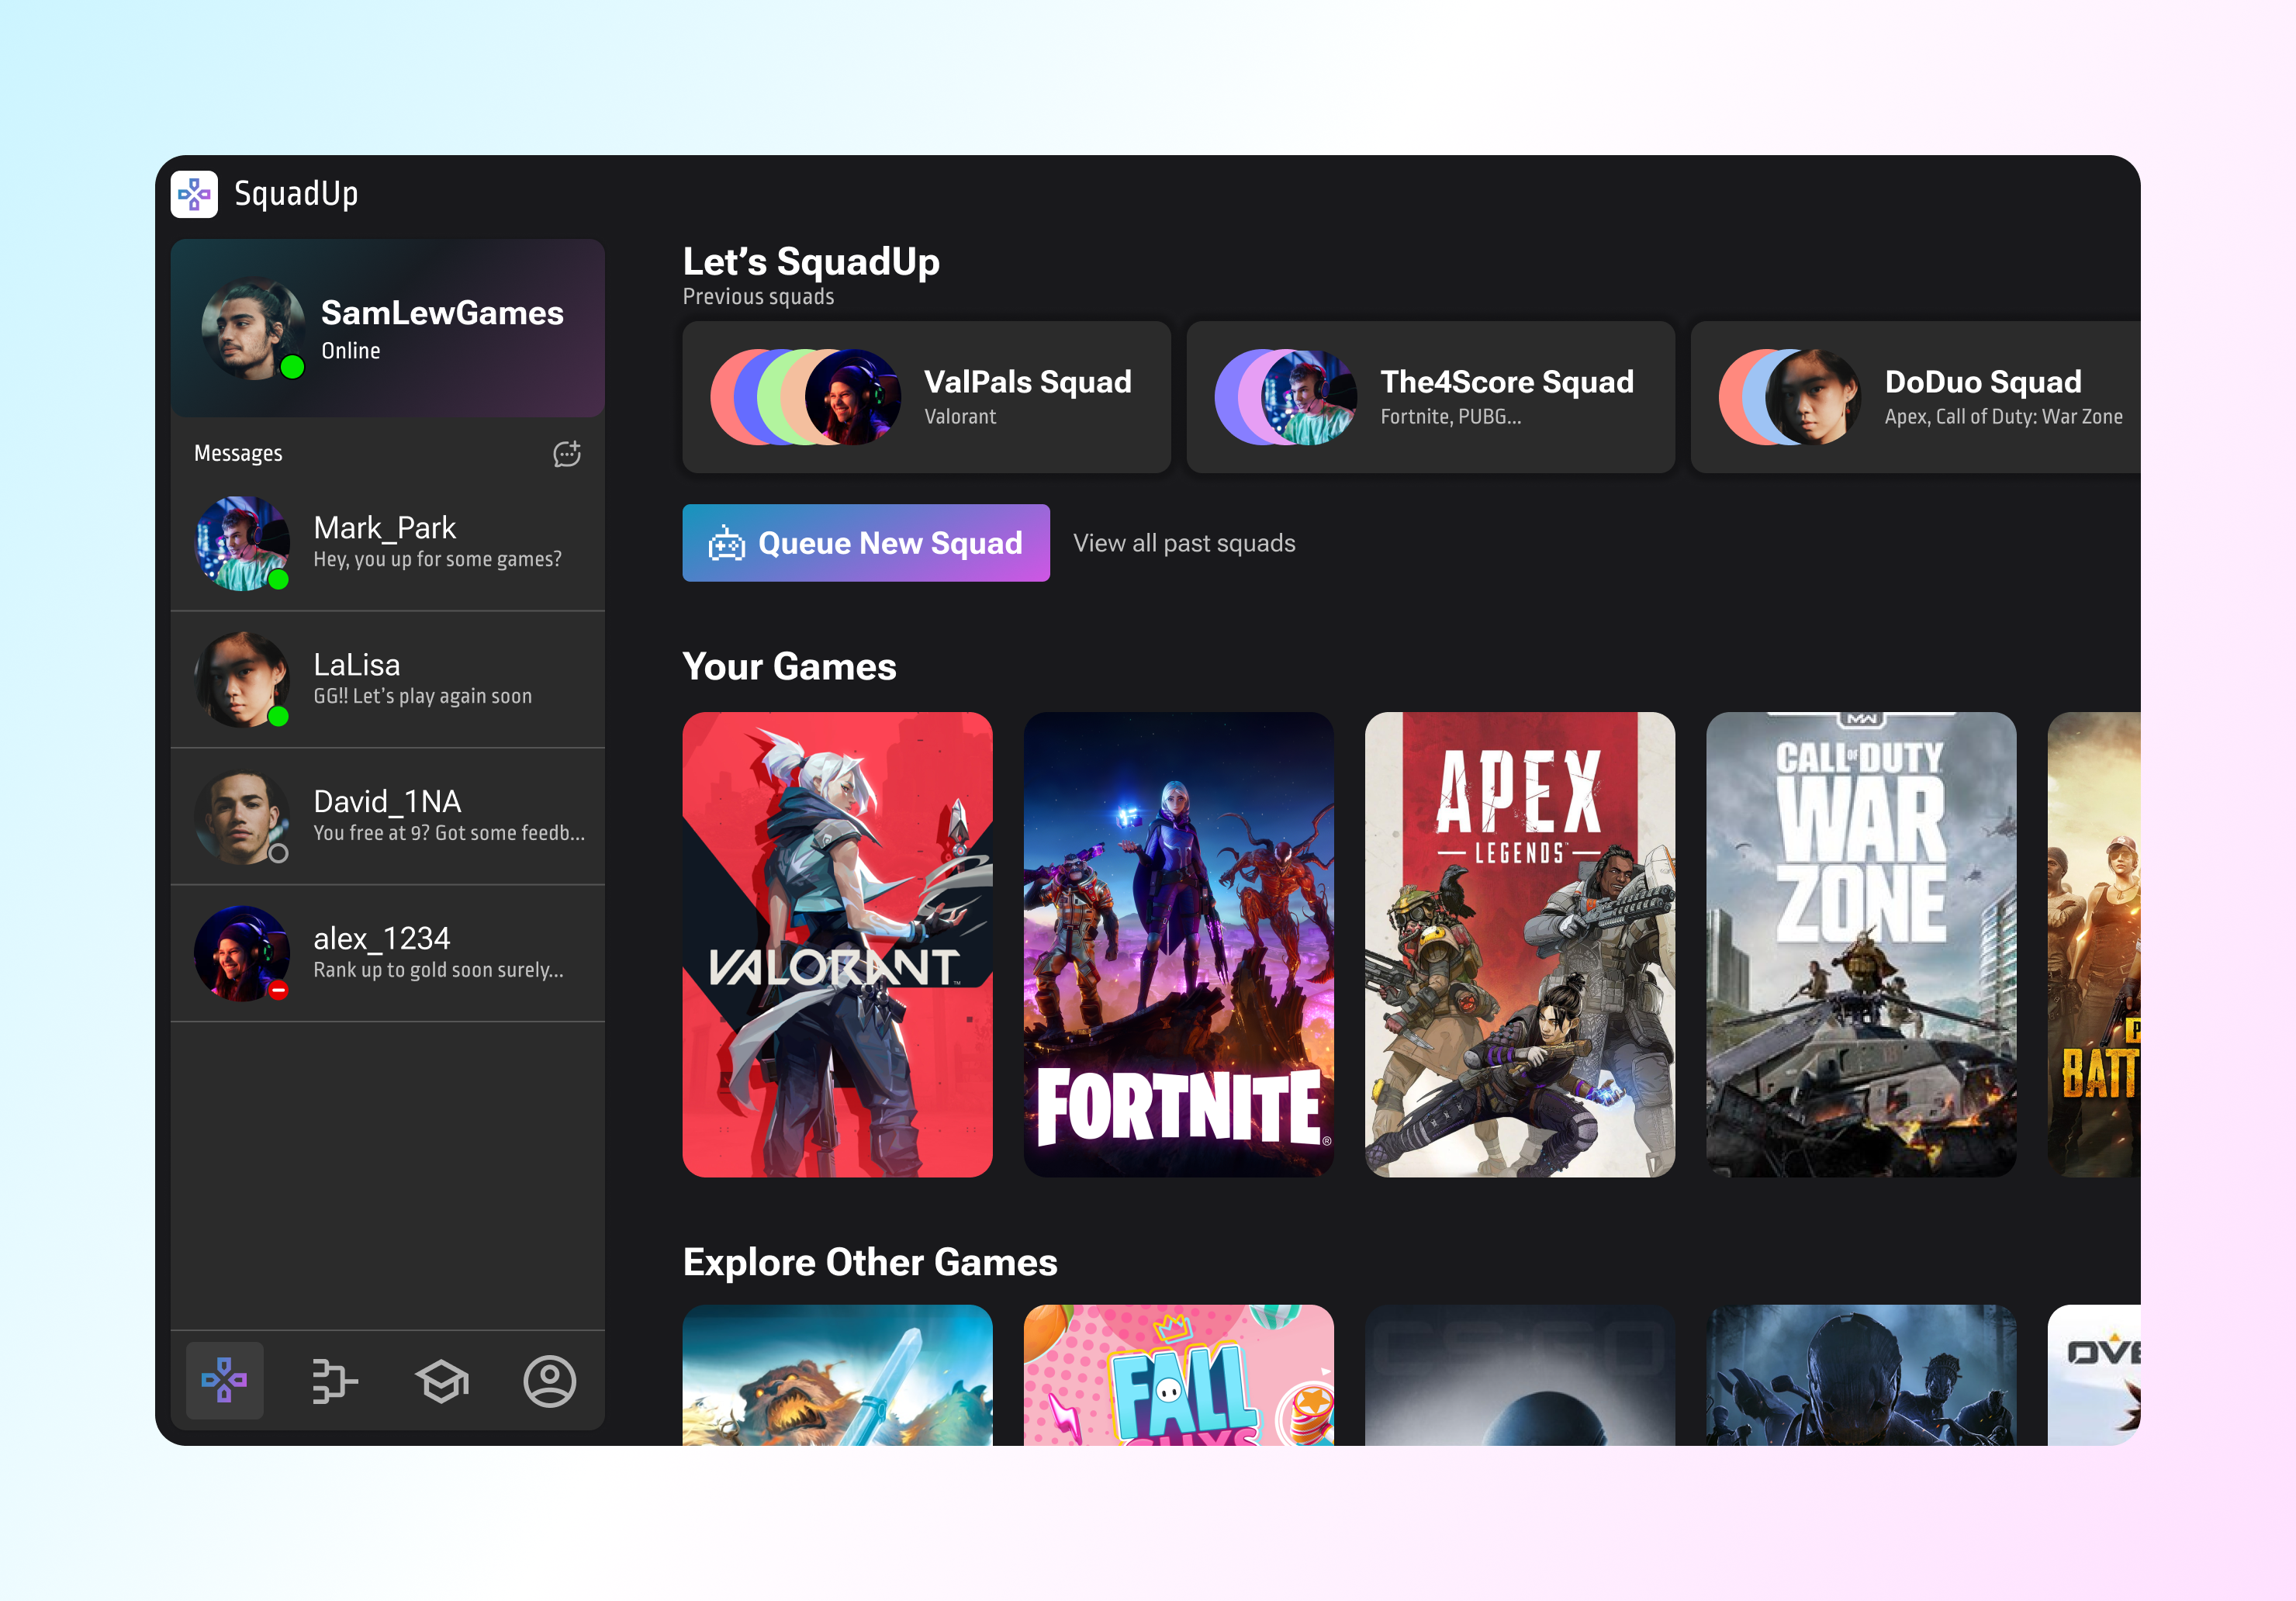Open the profile account tab icon
The width and height of the screenshot is (2296, 1601).
(x=550, y=1381)
